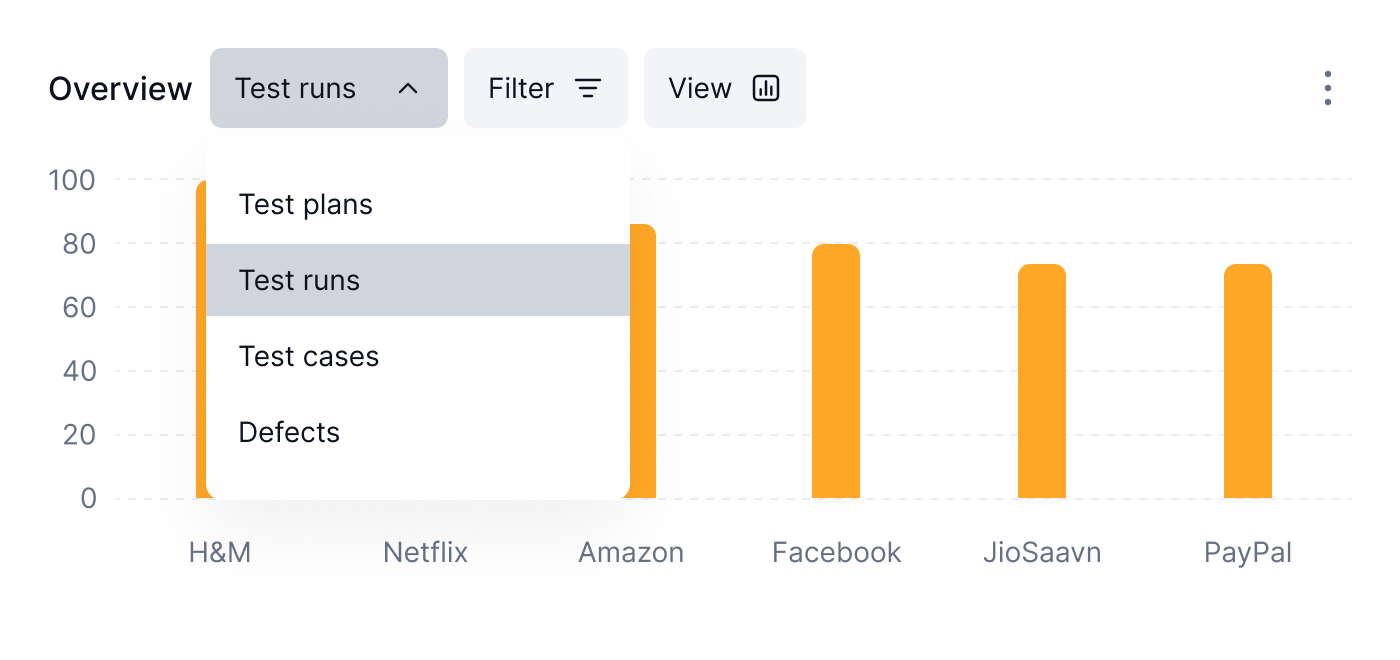Click the bar chart view icon
The width and height of the screenshot is (1400, 660).
point(766,88)
